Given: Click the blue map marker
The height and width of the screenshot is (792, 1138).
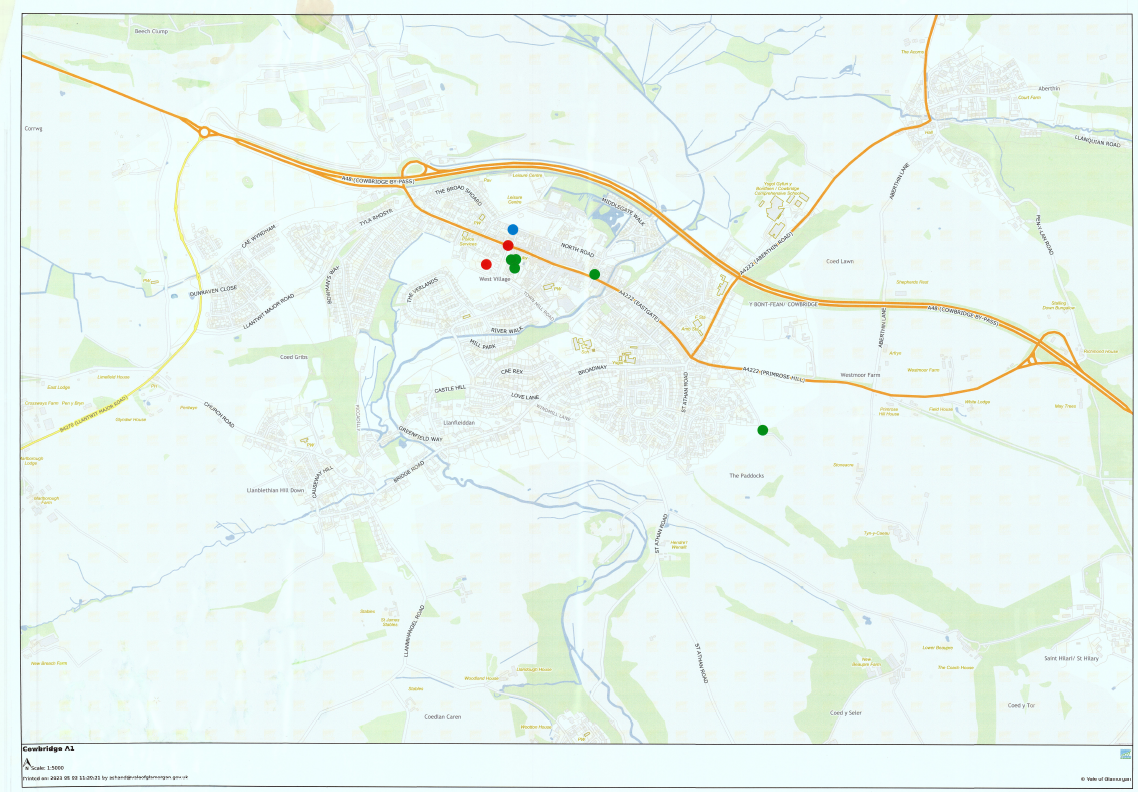Looking at the screenshot, I should click(512, 229).
